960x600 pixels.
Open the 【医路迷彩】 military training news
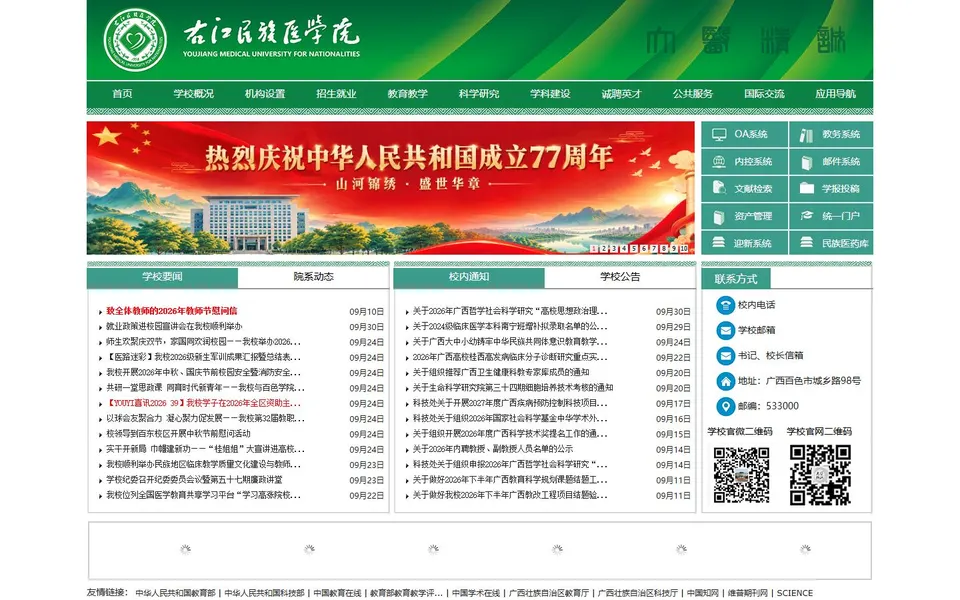click(x=203, y=357)
